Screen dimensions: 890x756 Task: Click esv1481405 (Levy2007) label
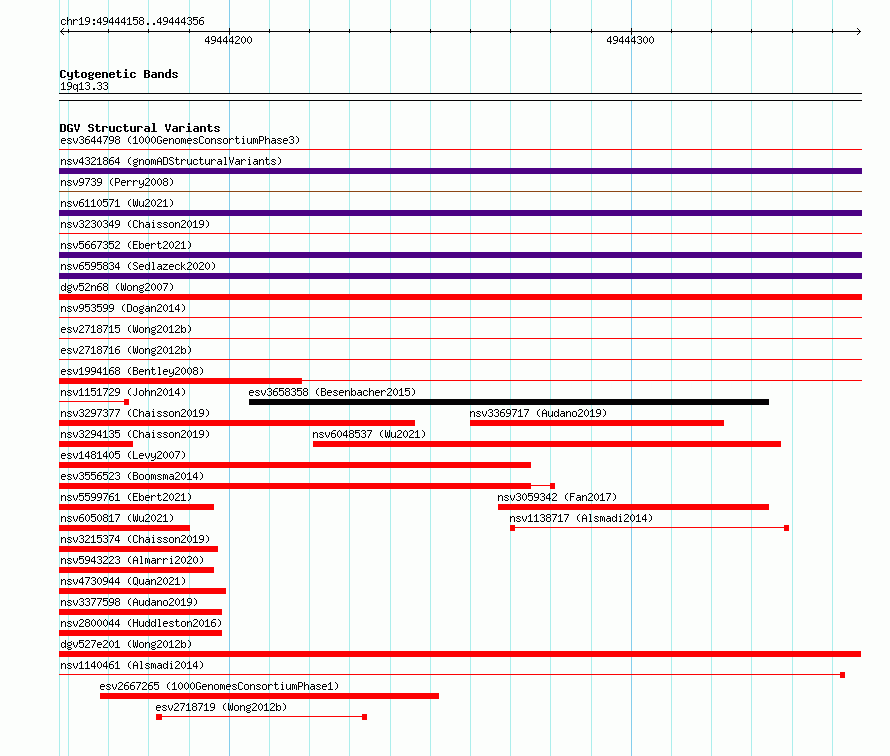(123, 455)
